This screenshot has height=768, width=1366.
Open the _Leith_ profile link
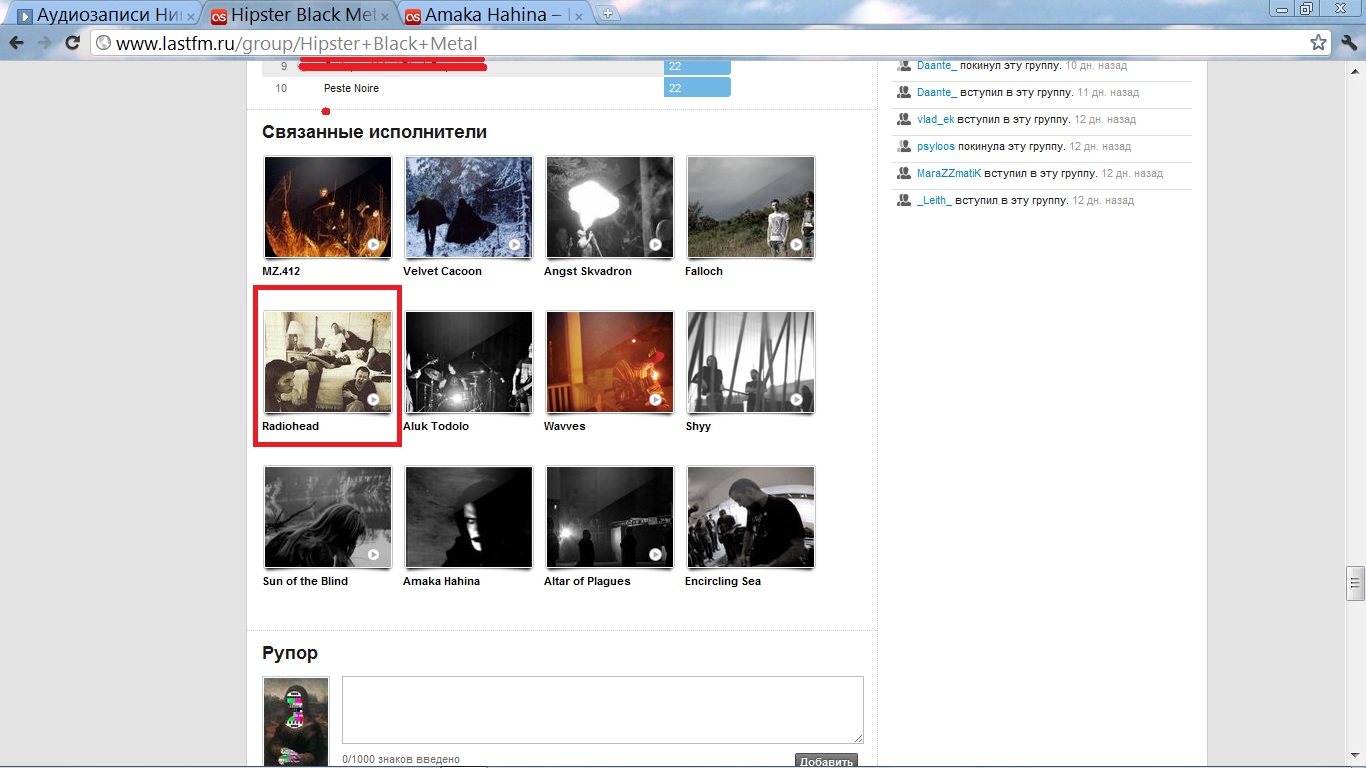click(x=934, y=200)
